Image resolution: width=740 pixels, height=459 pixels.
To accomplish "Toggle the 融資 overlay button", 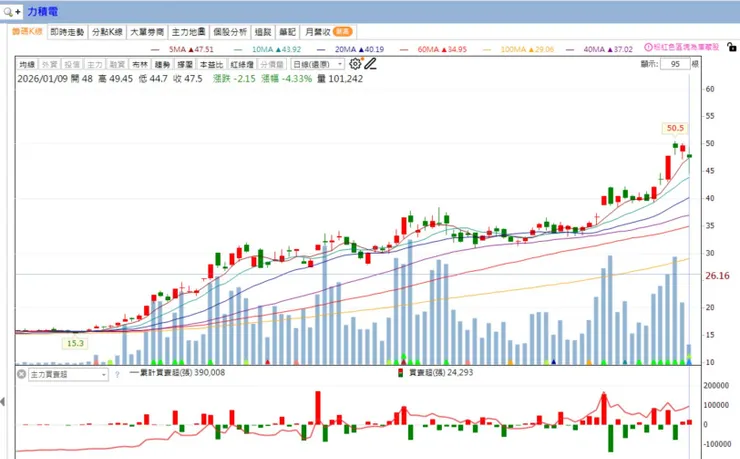I will point(117,64).
